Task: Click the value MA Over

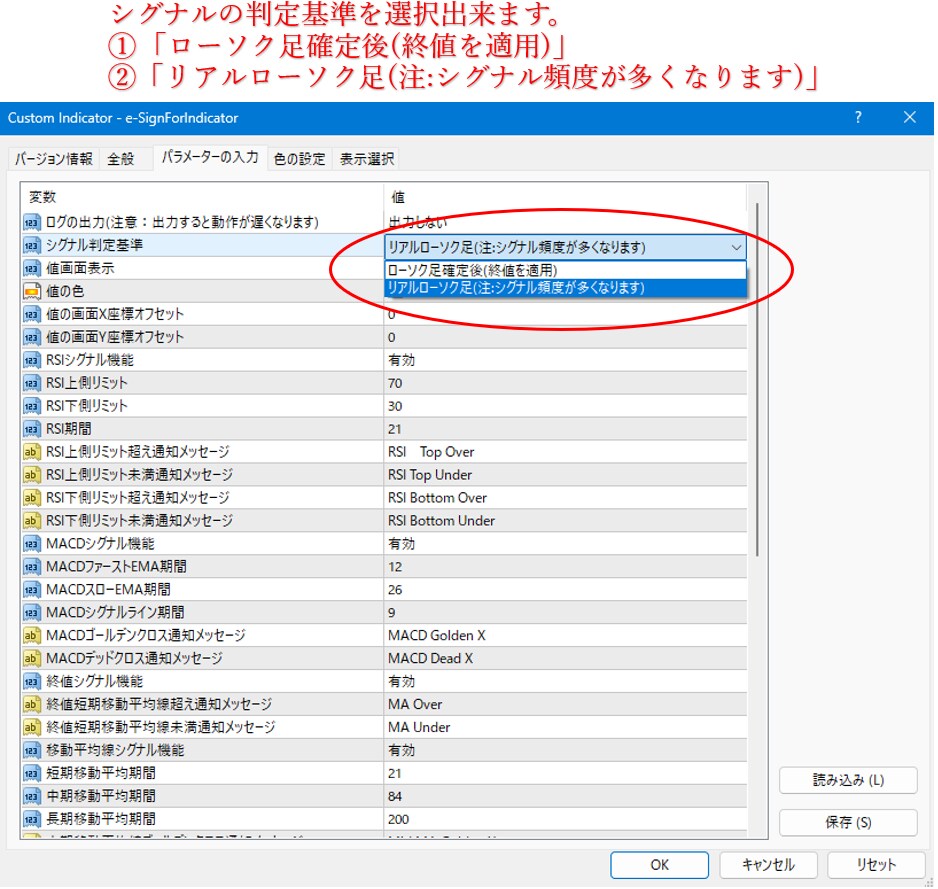Action: click(x=415, y=704)
